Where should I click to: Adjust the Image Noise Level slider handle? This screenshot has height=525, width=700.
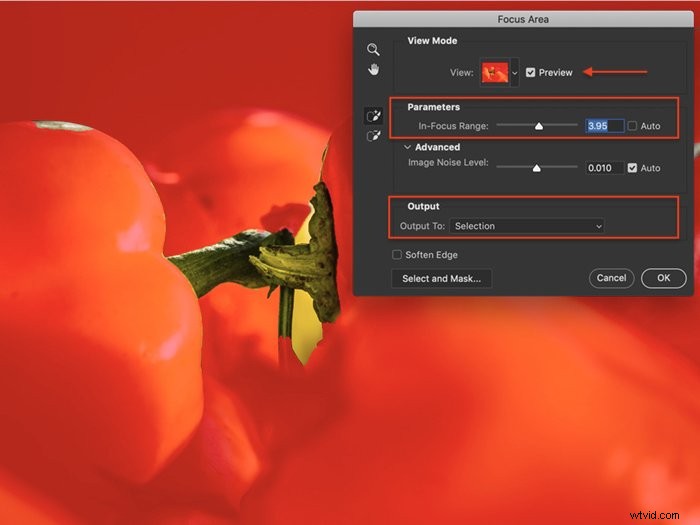pyautogui.click(x=537, y=168)
